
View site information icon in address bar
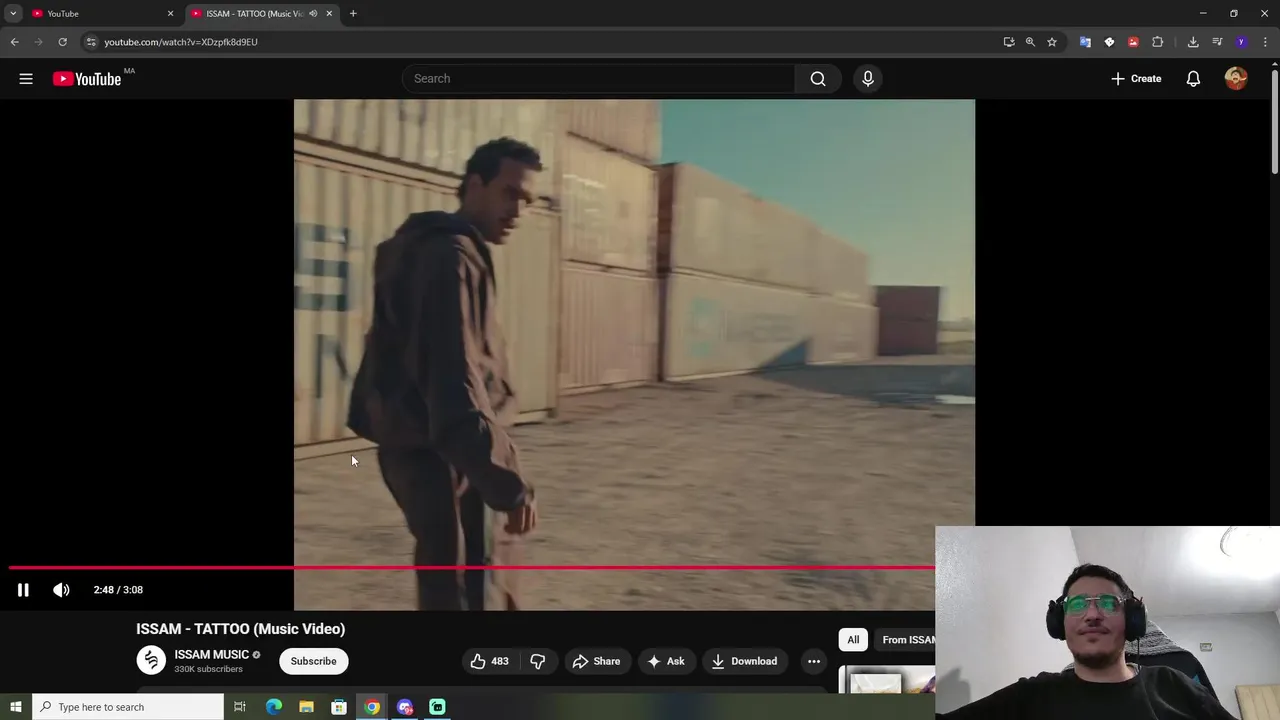pyautogui.click(x=91, y=42)
